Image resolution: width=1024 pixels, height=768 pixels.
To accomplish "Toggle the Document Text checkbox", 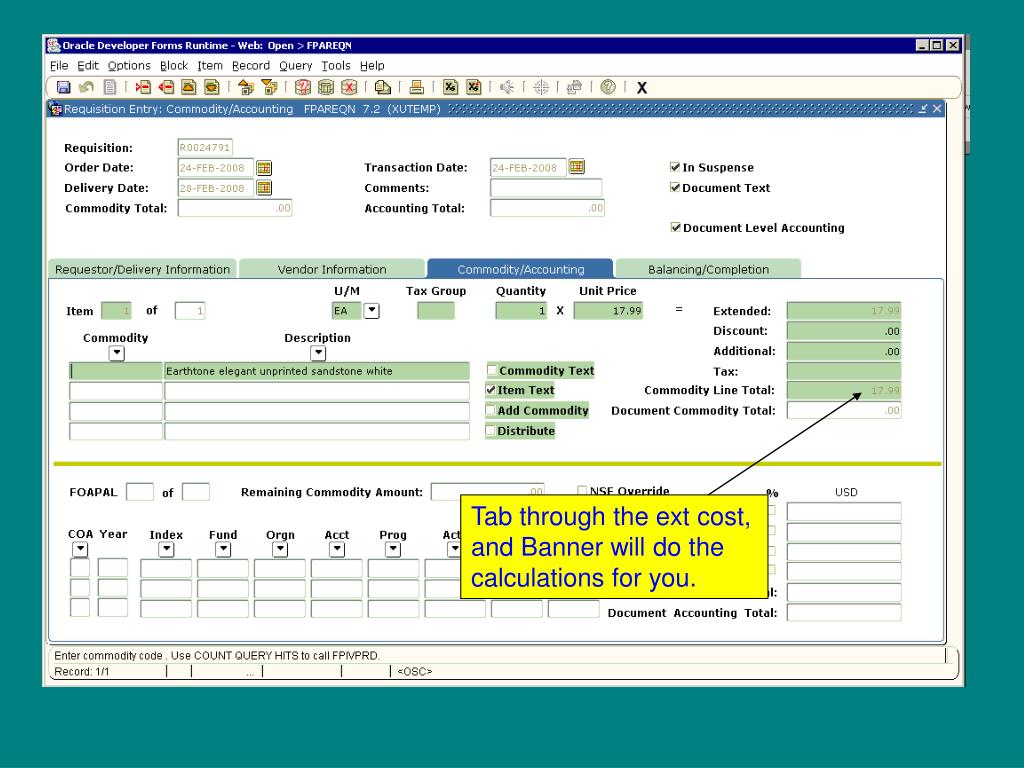I will coord(675,187).
